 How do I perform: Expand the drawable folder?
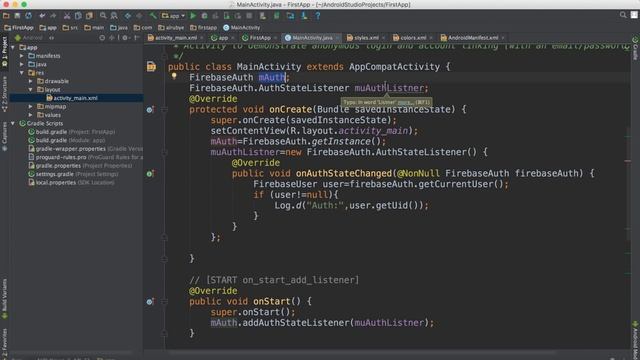[31, 81]
